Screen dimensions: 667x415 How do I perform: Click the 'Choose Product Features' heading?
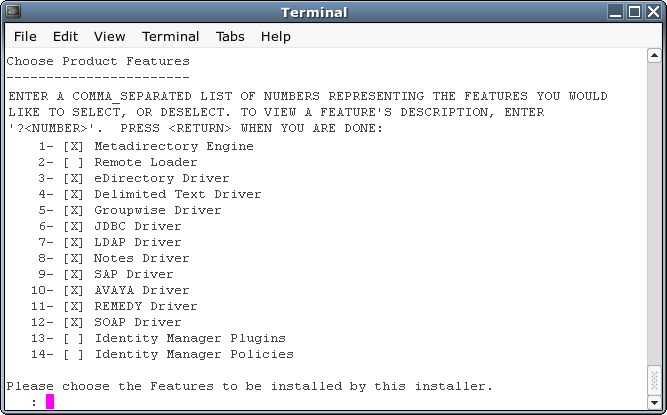pyautogui.click(x=98, y=62)
